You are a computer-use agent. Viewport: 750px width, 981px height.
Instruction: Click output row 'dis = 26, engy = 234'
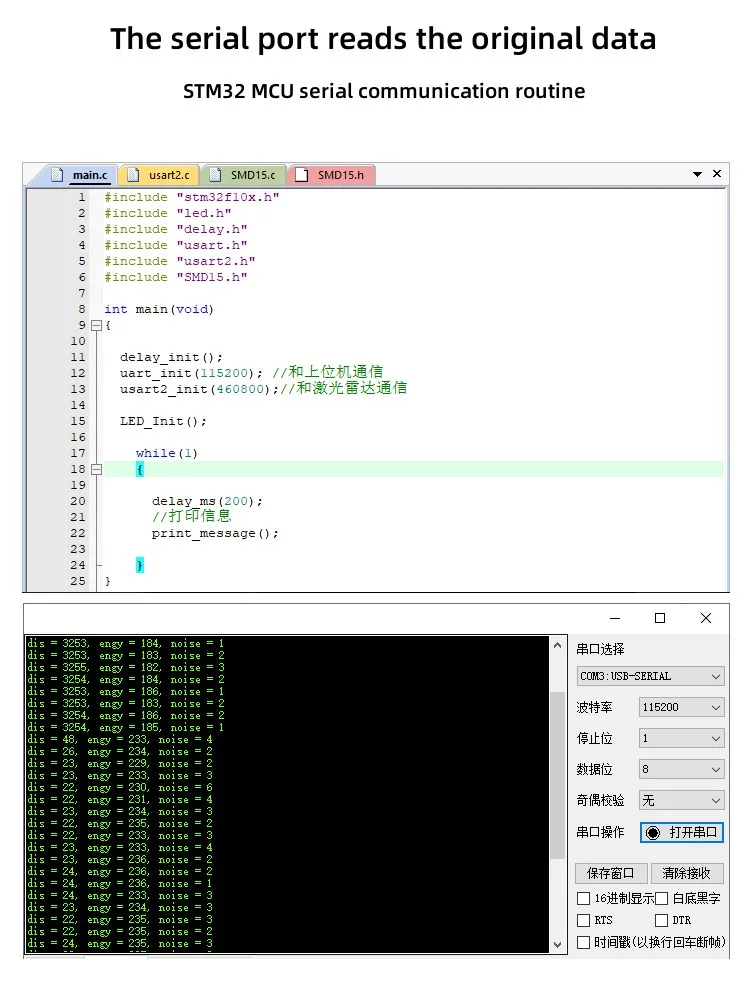tap(119, 751)
